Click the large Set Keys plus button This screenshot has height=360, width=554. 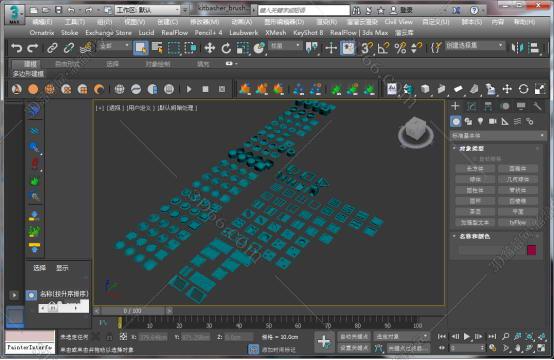point(324,342)
